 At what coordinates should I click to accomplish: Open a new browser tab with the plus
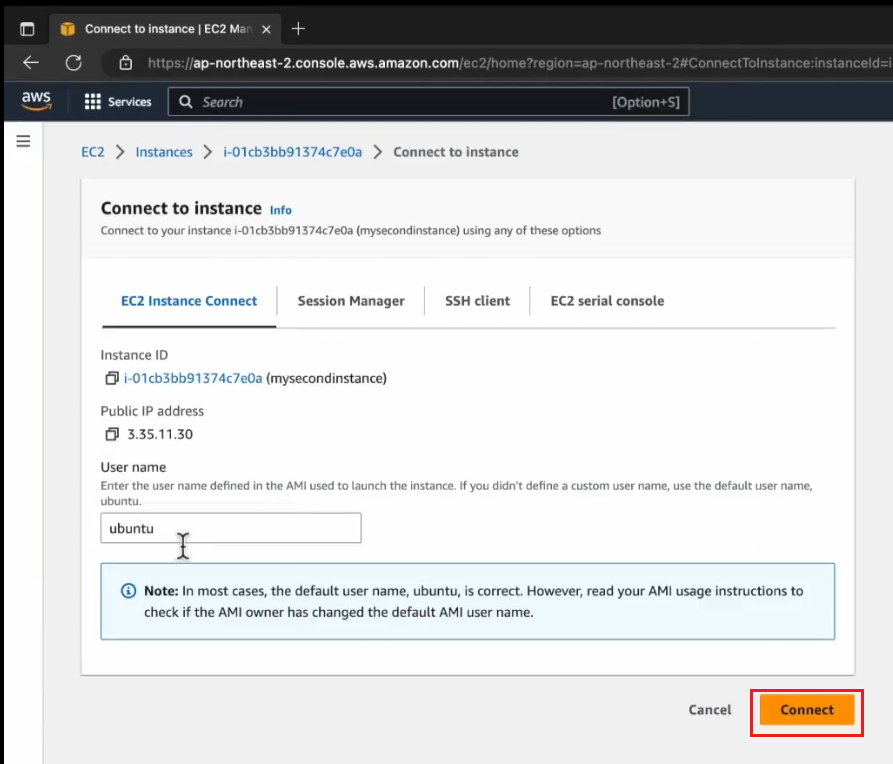(298, 28)
